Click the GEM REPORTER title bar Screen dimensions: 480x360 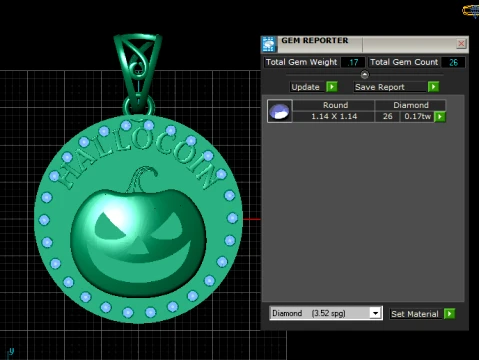[365, 44]
